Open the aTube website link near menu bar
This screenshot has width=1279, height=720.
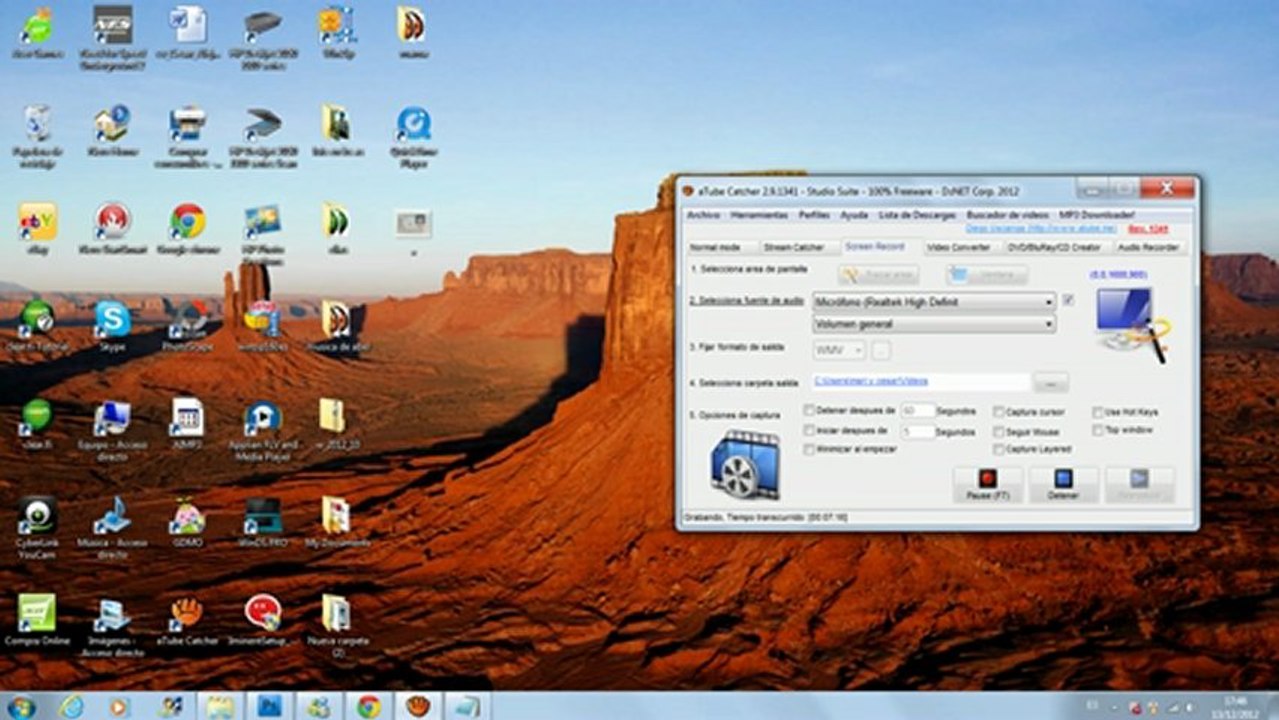tap(1041, 229)
